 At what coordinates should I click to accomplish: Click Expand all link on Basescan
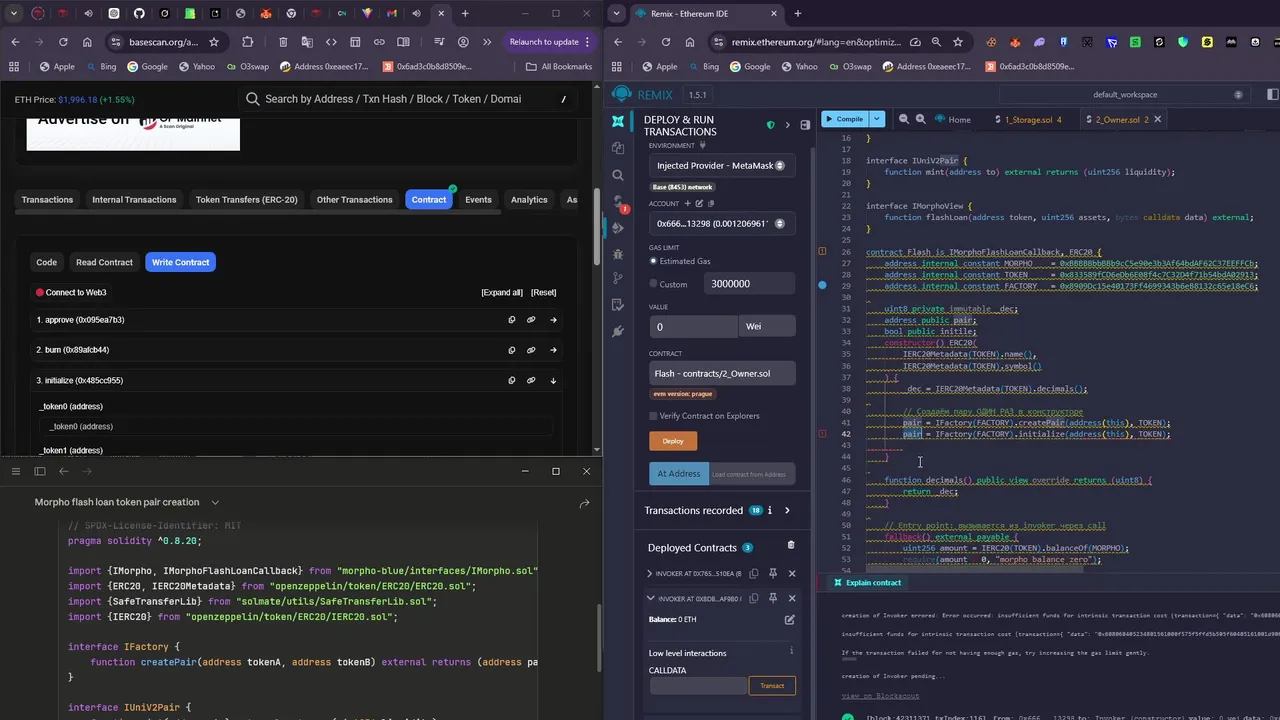(x=502, y=292)
